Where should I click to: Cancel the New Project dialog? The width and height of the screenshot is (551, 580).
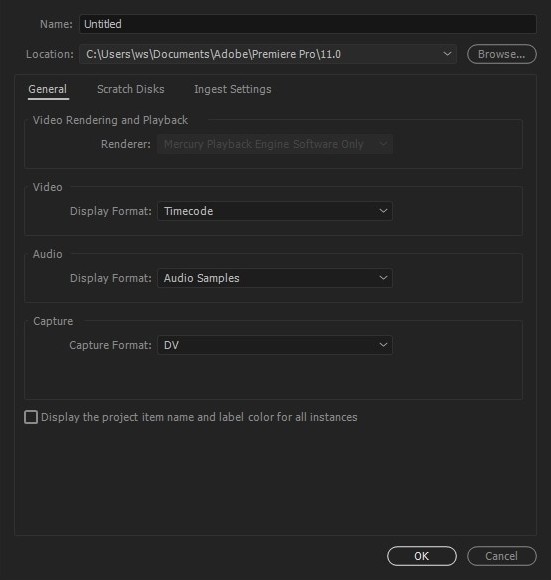pyautogui.click(x=501, y=556)
